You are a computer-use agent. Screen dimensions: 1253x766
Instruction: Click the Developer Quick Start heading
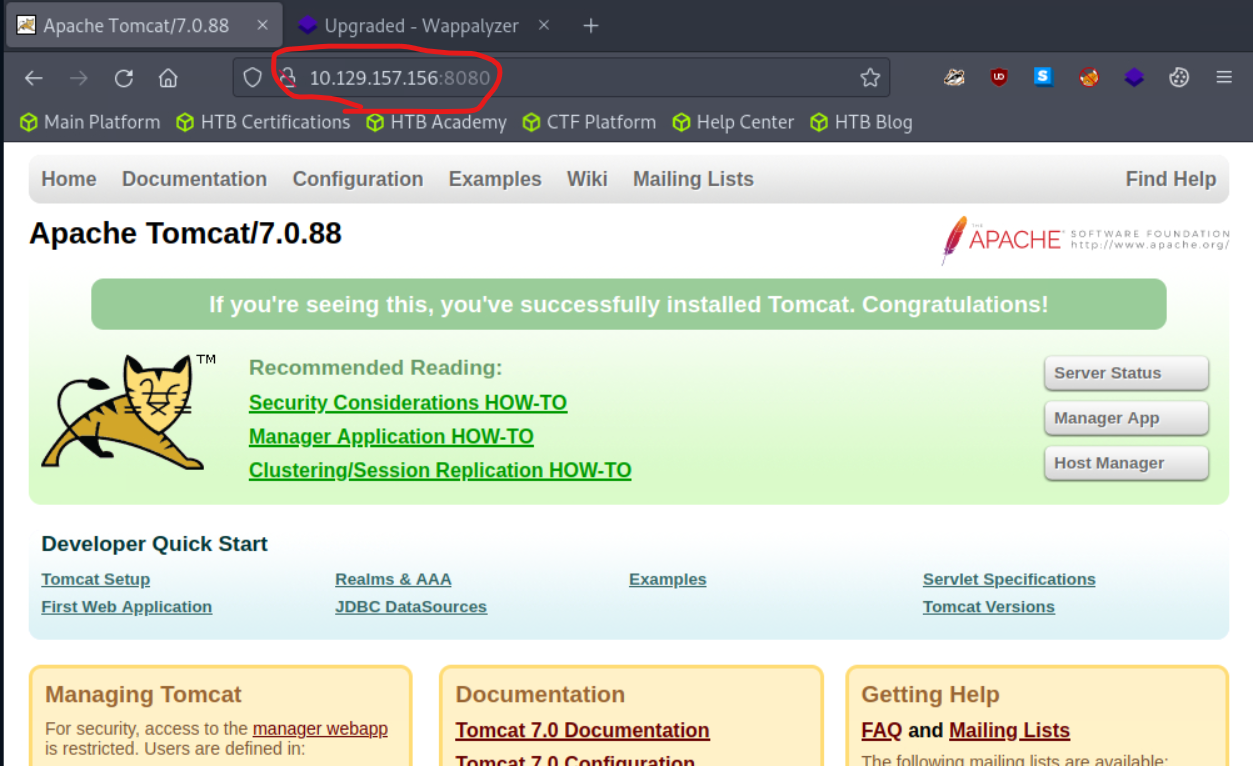coord(155,544)
